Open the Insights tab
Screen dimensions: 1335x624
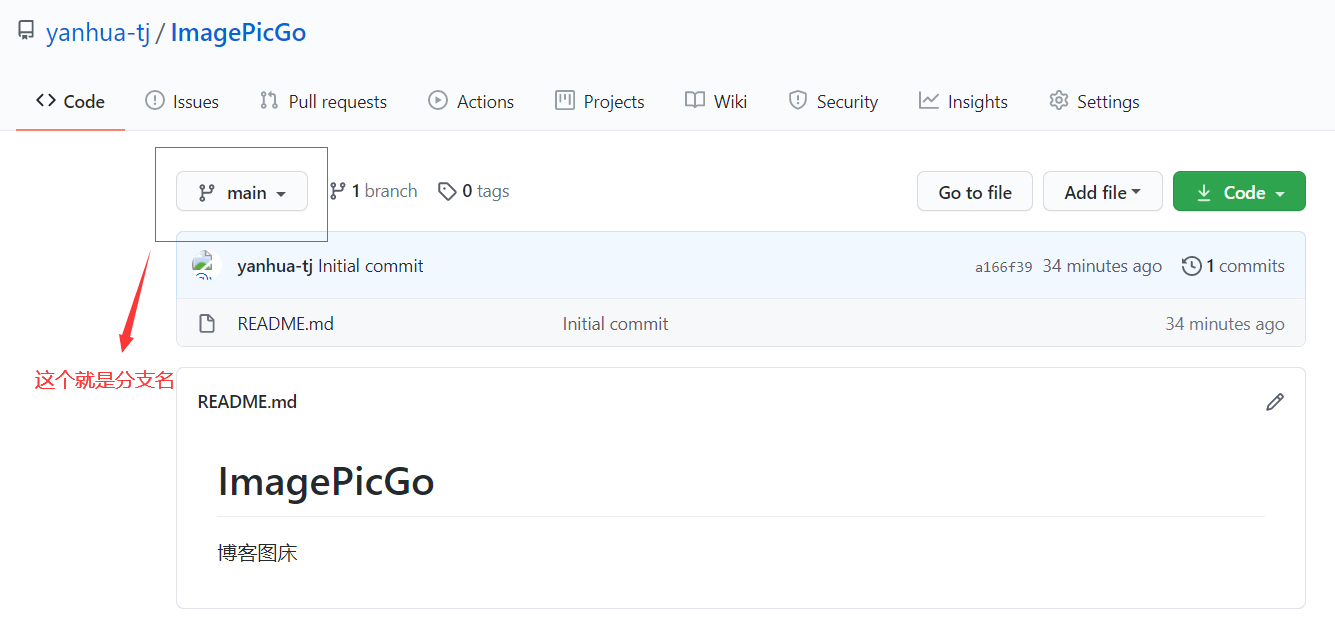pos(963,101)
